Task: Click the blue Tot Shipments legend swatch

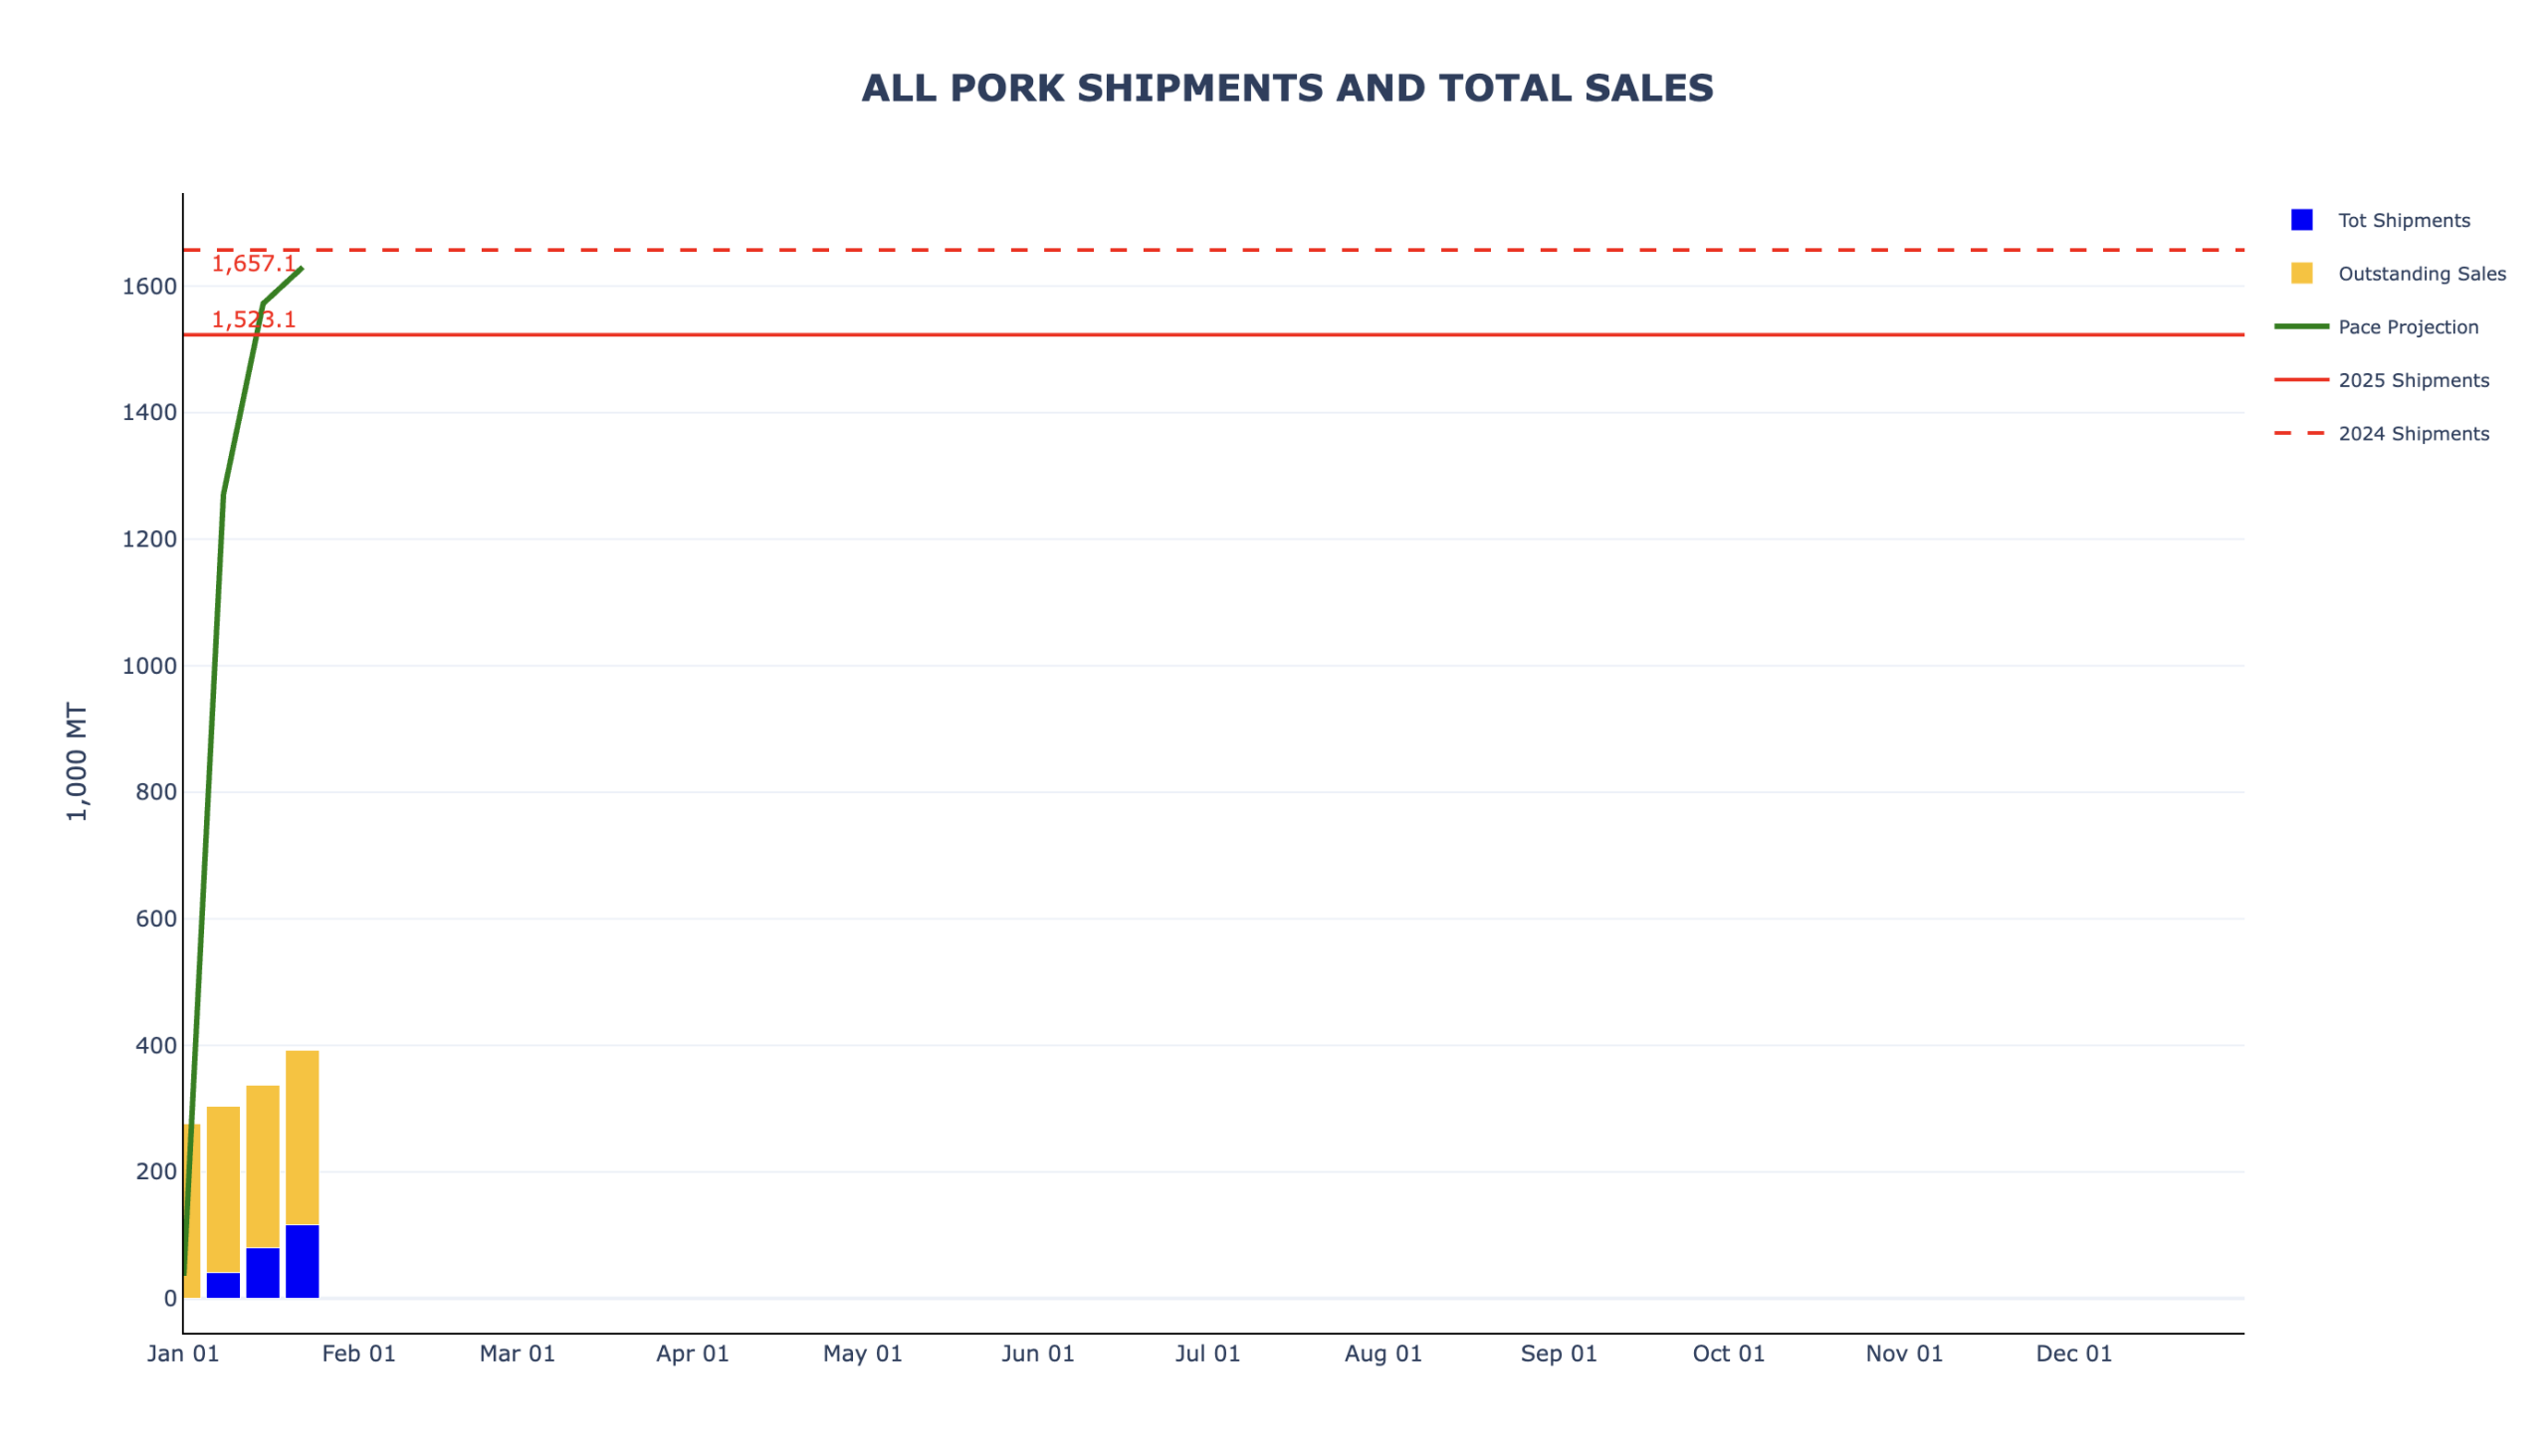Action: [2301, 220]
